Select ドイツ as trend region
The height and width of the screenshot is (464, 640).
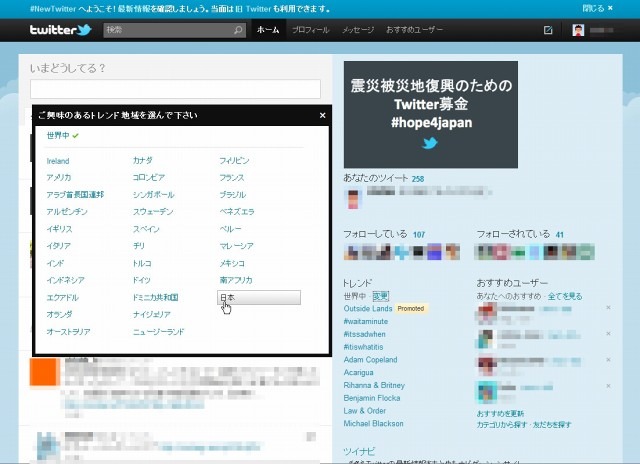(x=142, y=280)
